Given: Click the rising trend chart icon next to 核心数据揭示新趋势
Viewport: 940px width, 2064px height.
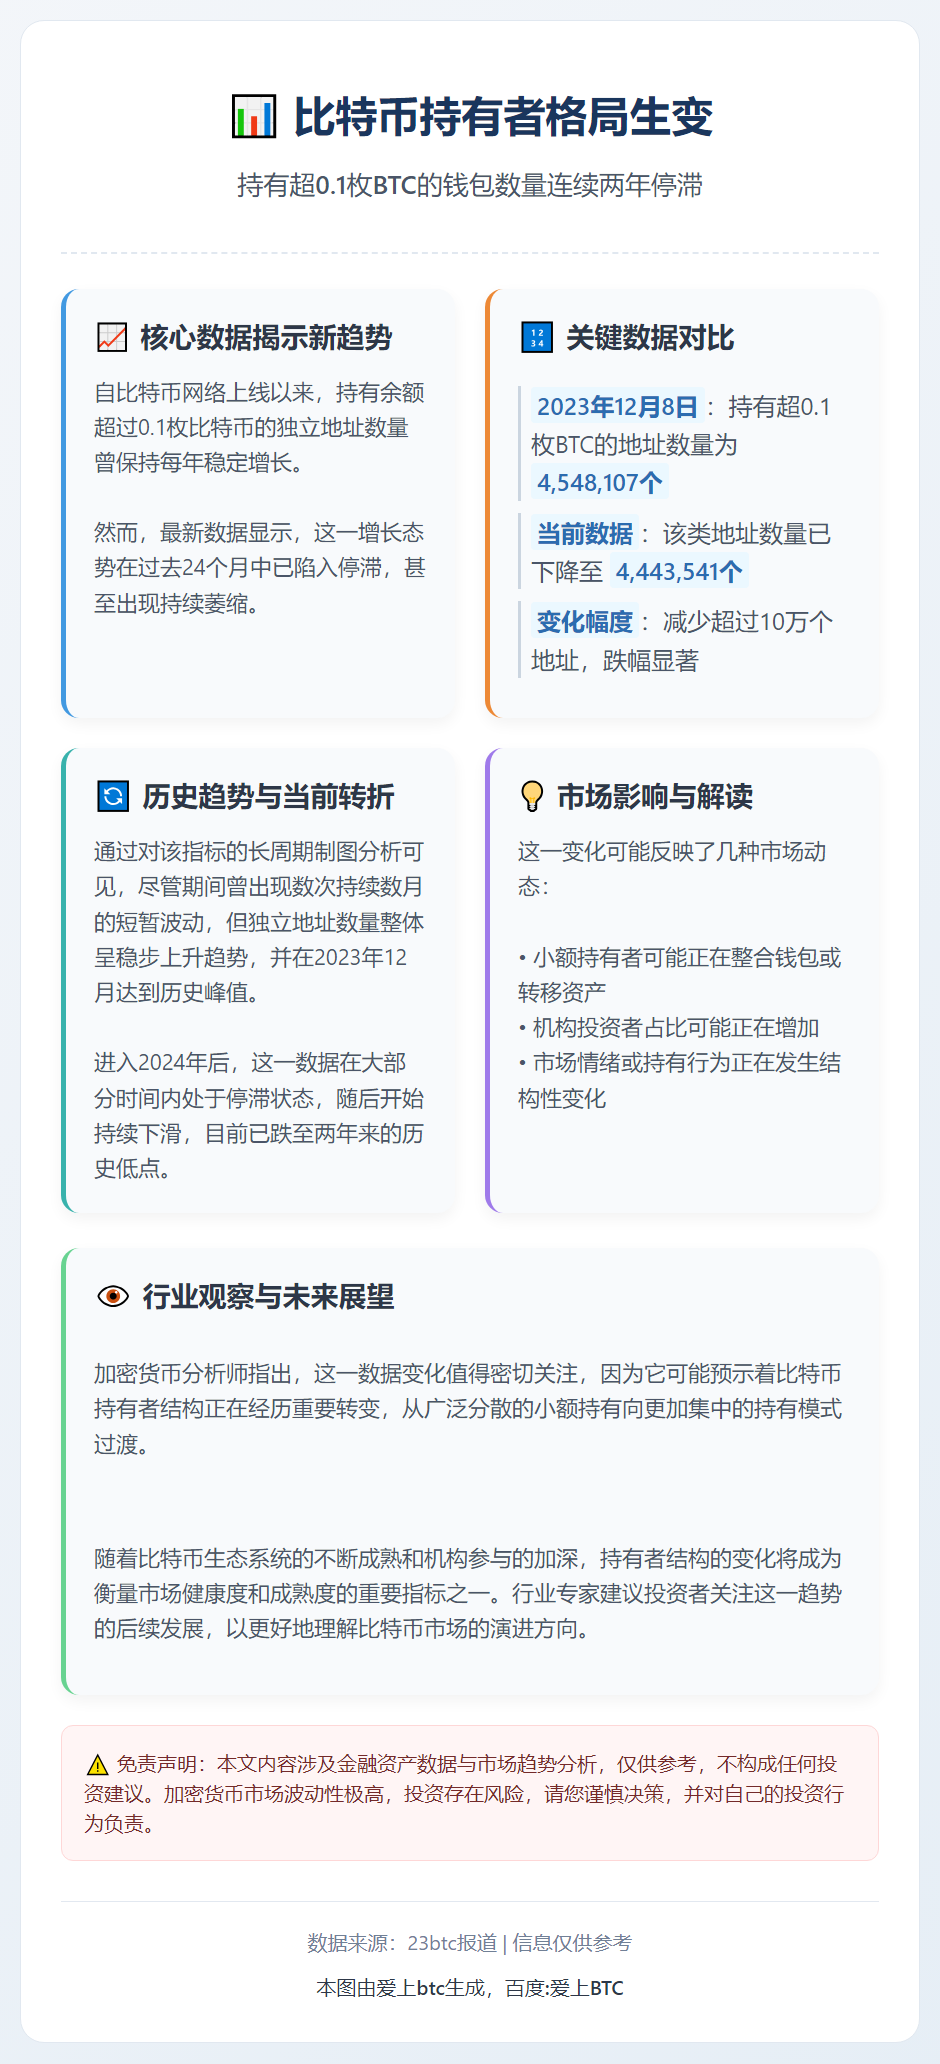Looking at the screenshot, I should point(112,338).
